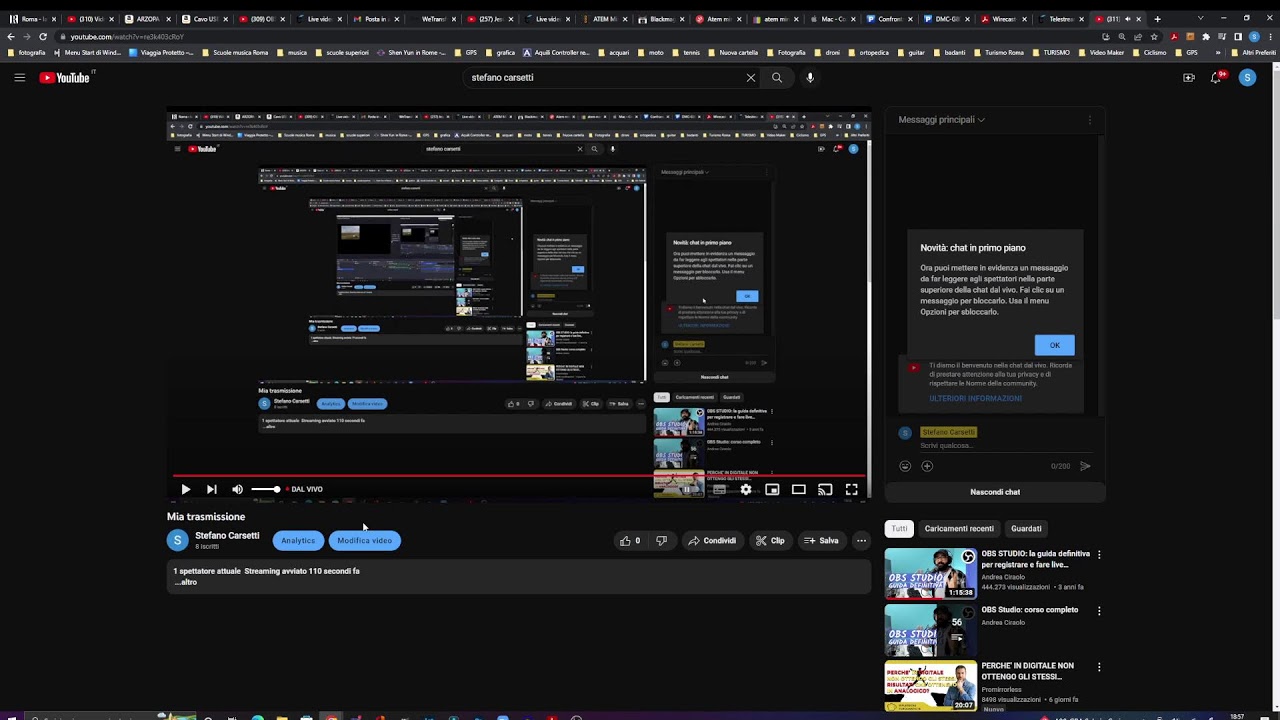Image resolution: width=1280 pixels, height=720 pixels.
Task: Open more actions beside Salva
Action: [861, 541]
